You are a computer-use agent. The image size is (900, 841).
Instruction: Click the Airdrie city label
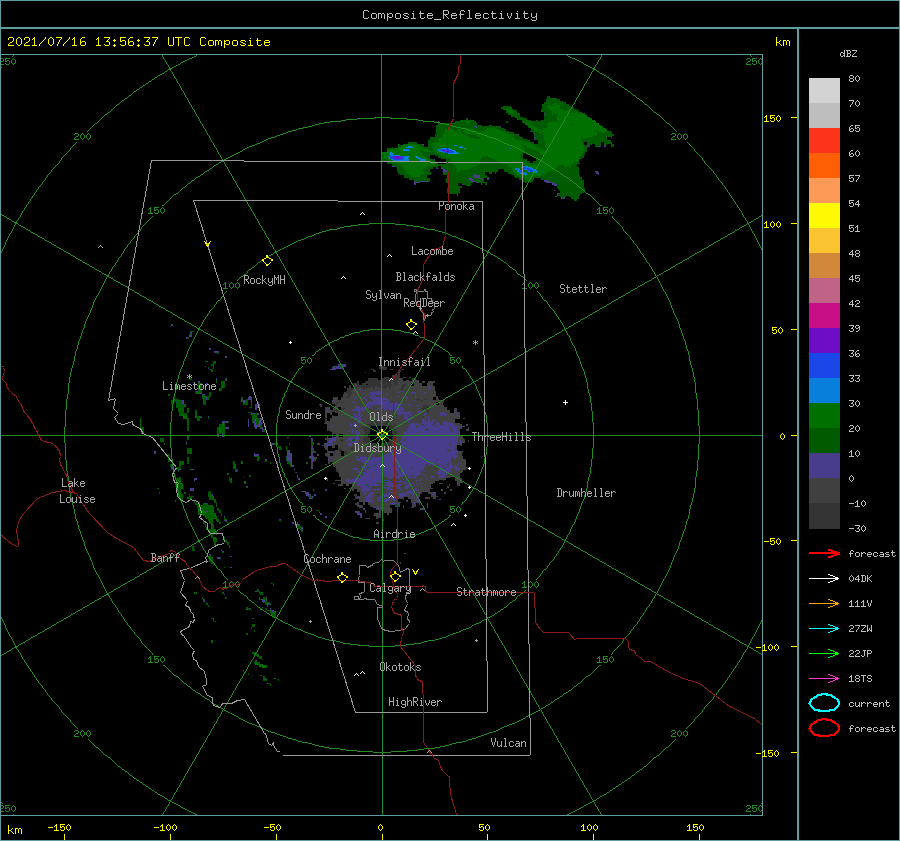pos(394,534)
